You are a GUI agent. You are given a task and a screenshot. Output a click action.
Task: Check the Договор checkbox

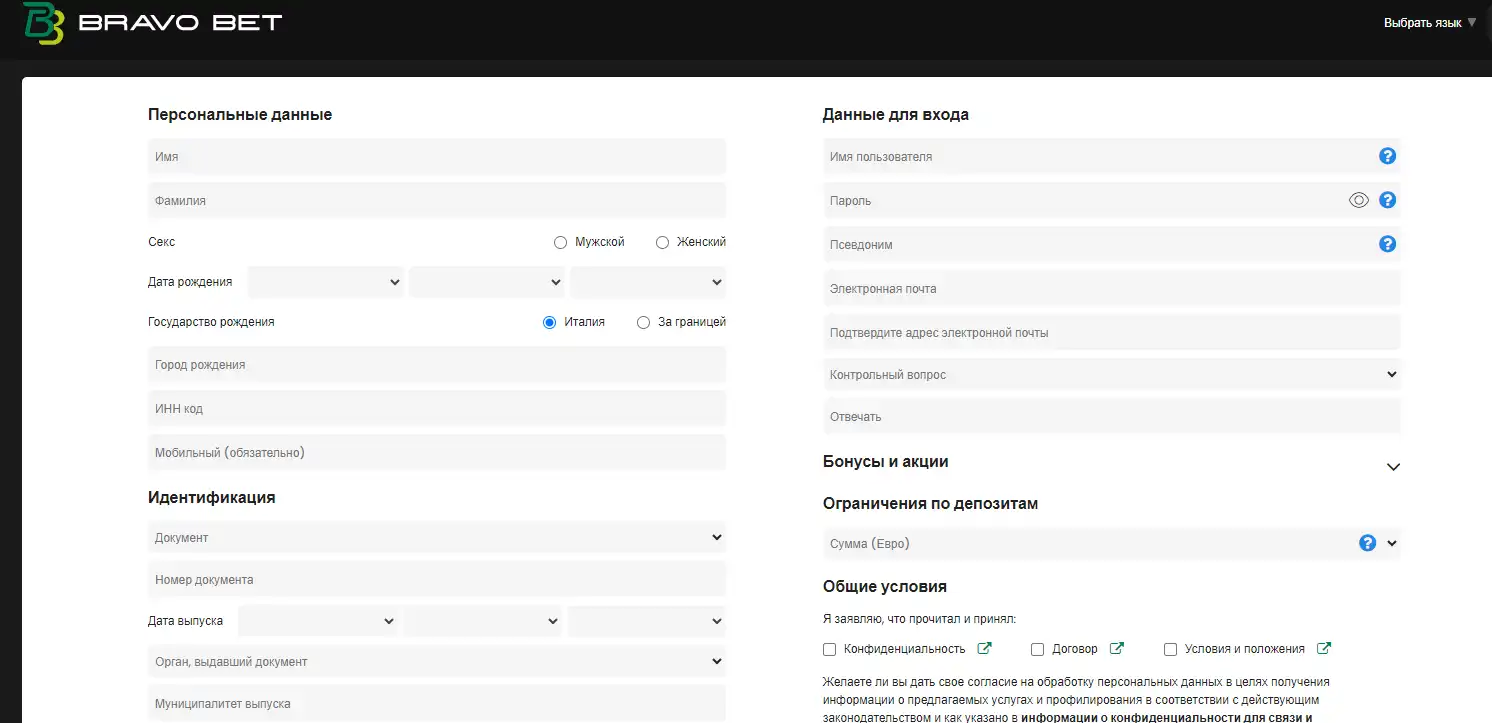pos(1037,649)
